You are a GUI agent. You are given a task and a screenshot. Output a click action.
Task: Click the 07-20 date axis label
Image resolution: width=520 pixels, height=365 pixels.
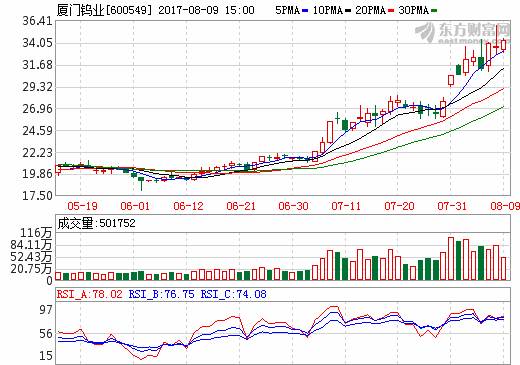tap(399, 206)
